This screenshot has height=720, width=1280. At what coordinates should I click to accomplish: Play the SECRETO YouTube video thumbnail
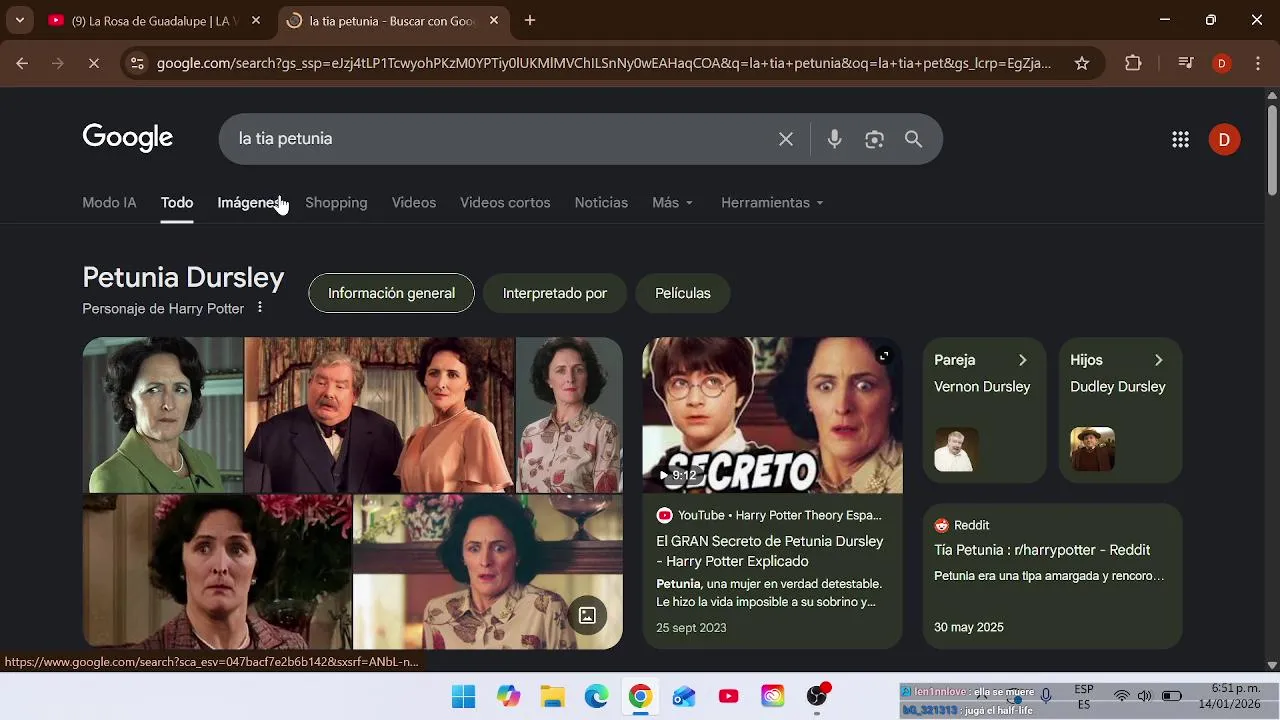point(772,415)
